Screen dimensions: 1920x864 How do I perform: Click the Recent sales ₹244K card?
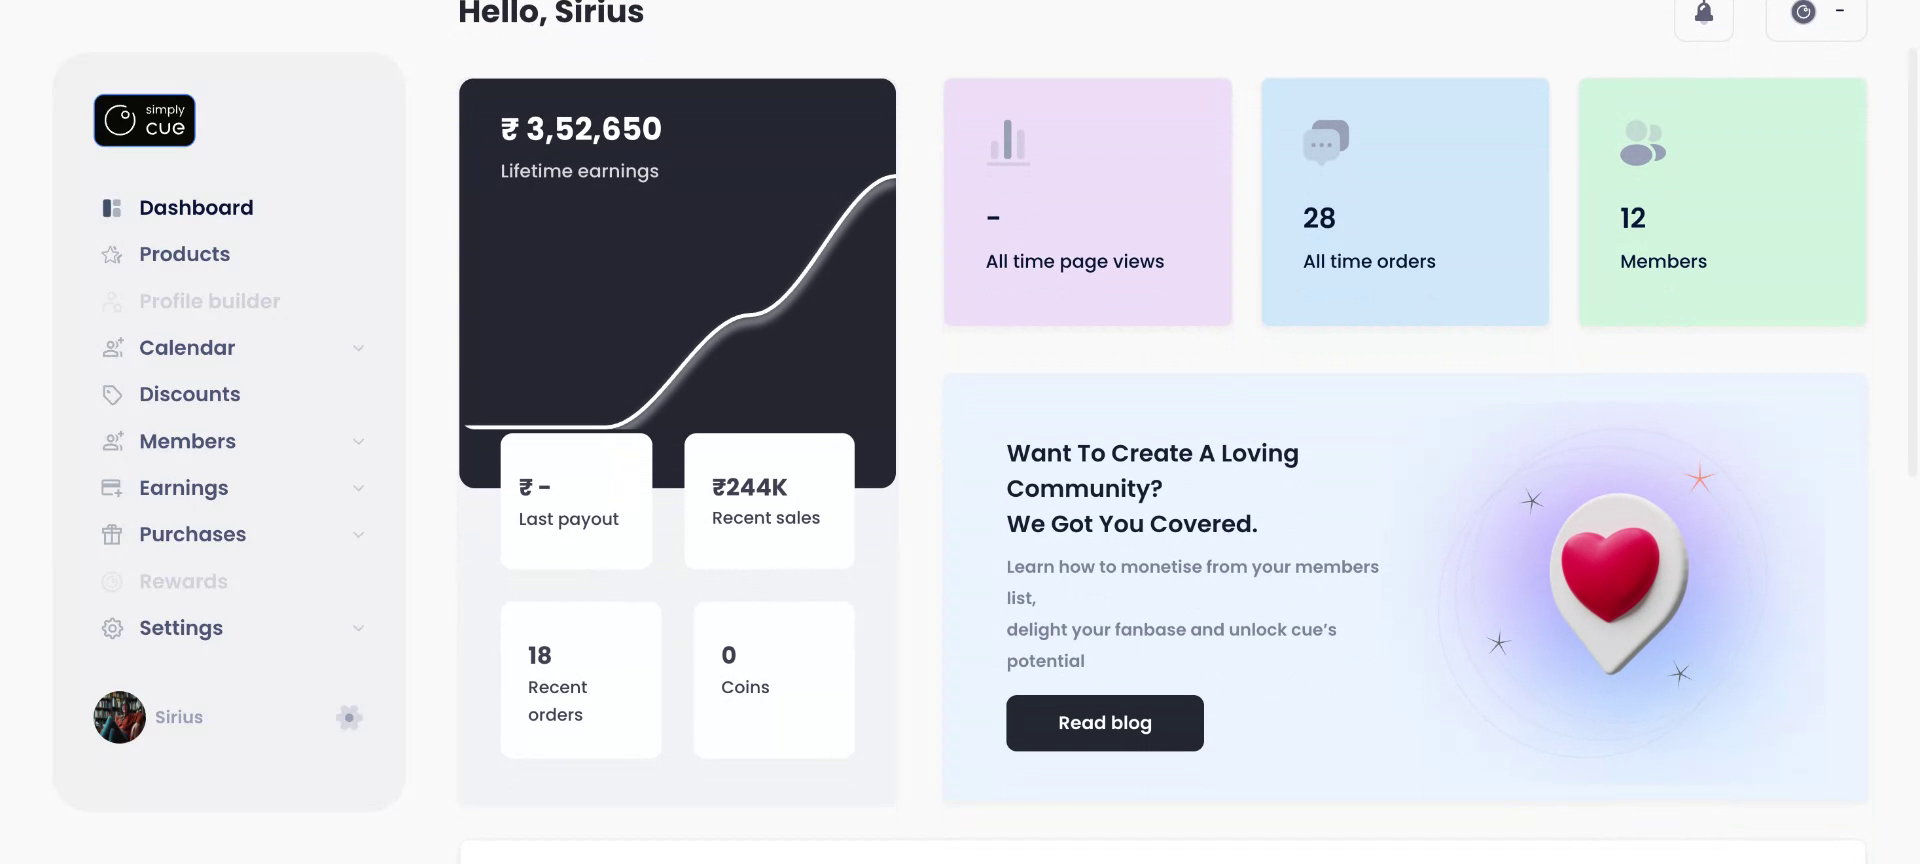pos(769,501)
